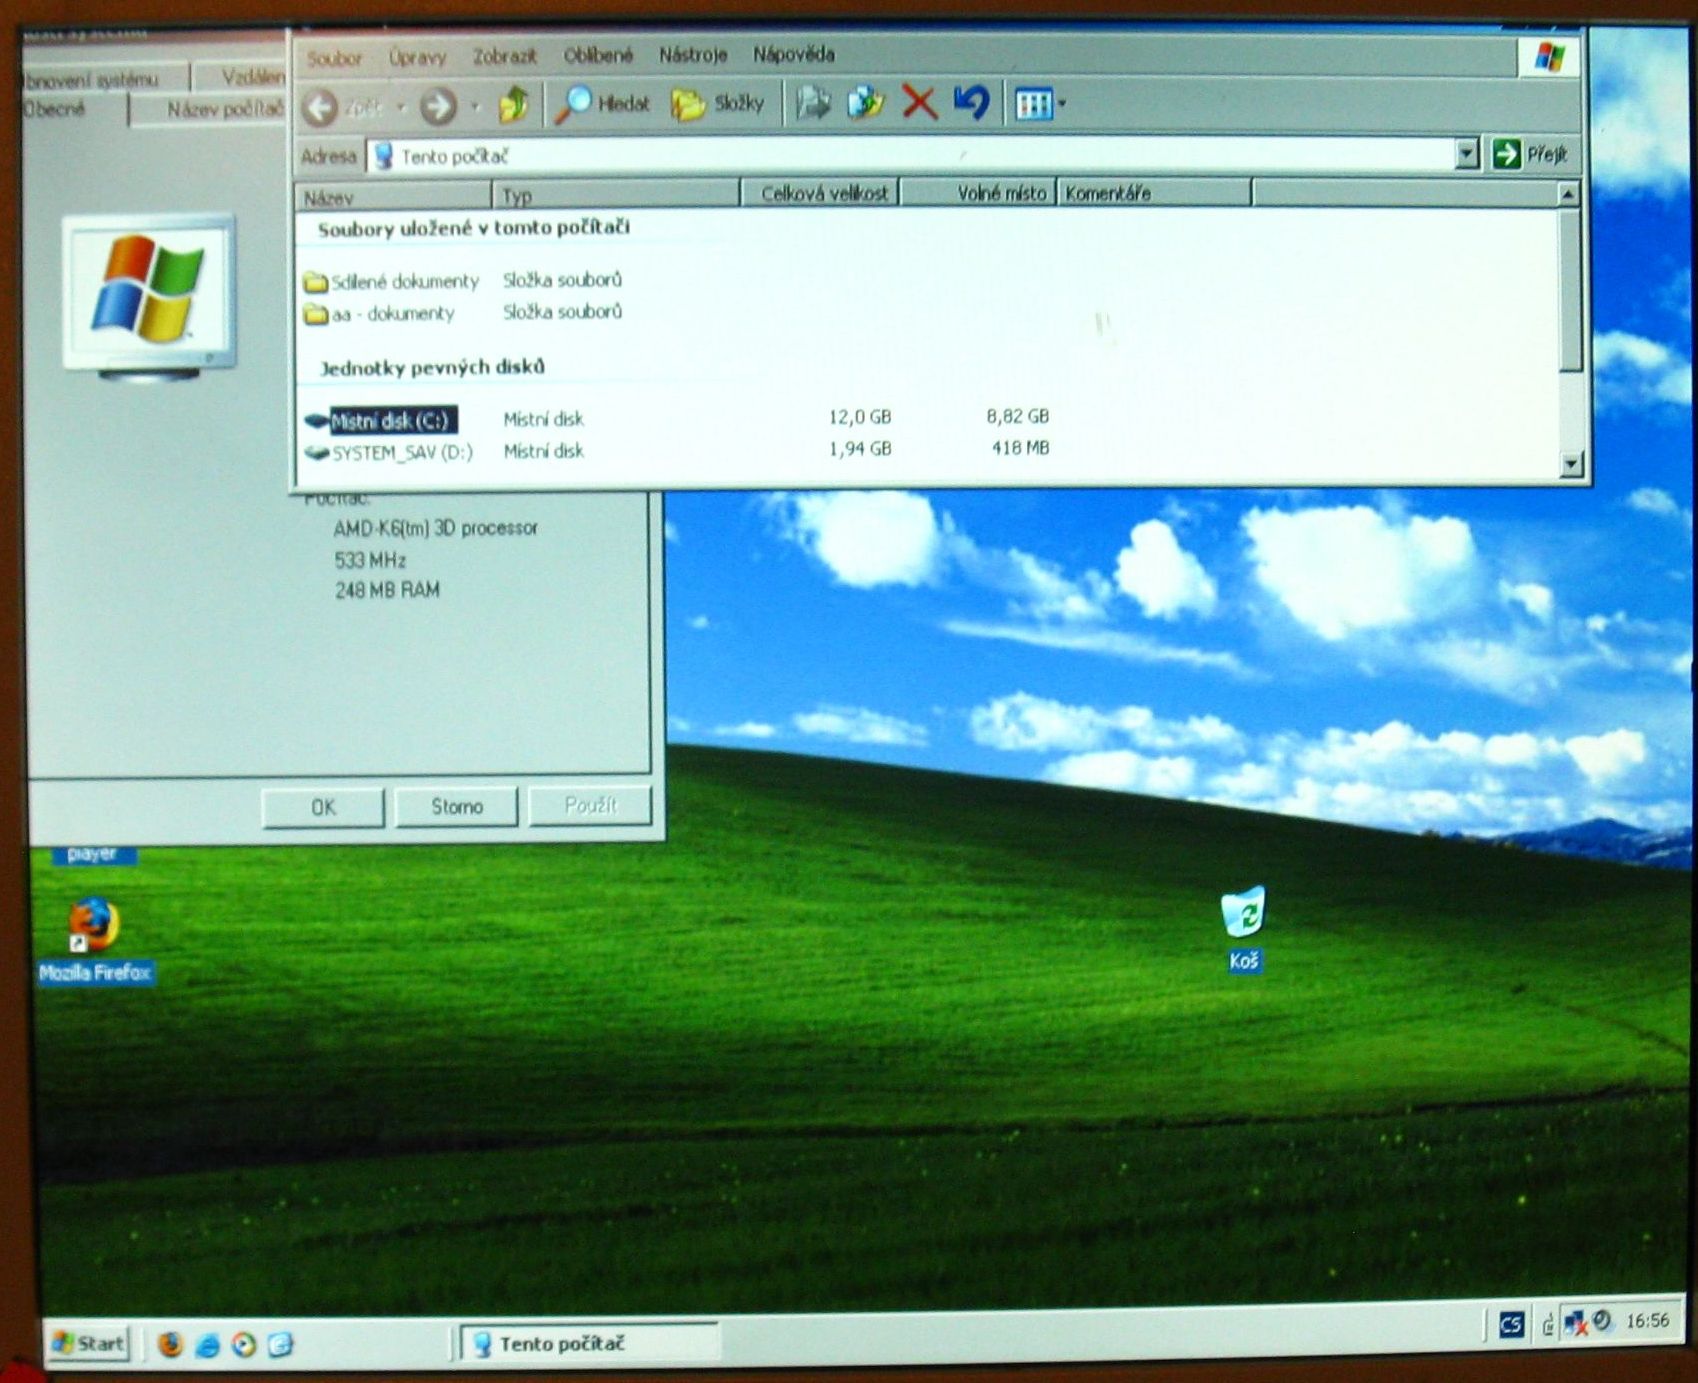Image resolution: width=1698 pixels, height=1383 pixels.
Task: Click the last Quick Launch icon
Action: [x=281, y=1345]
